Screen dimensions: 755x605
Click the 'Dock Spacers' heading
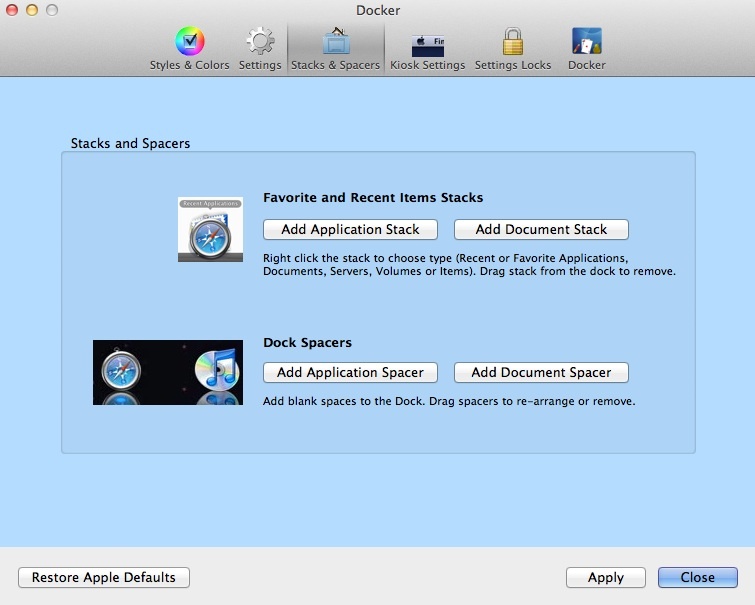tap(307, 342)
